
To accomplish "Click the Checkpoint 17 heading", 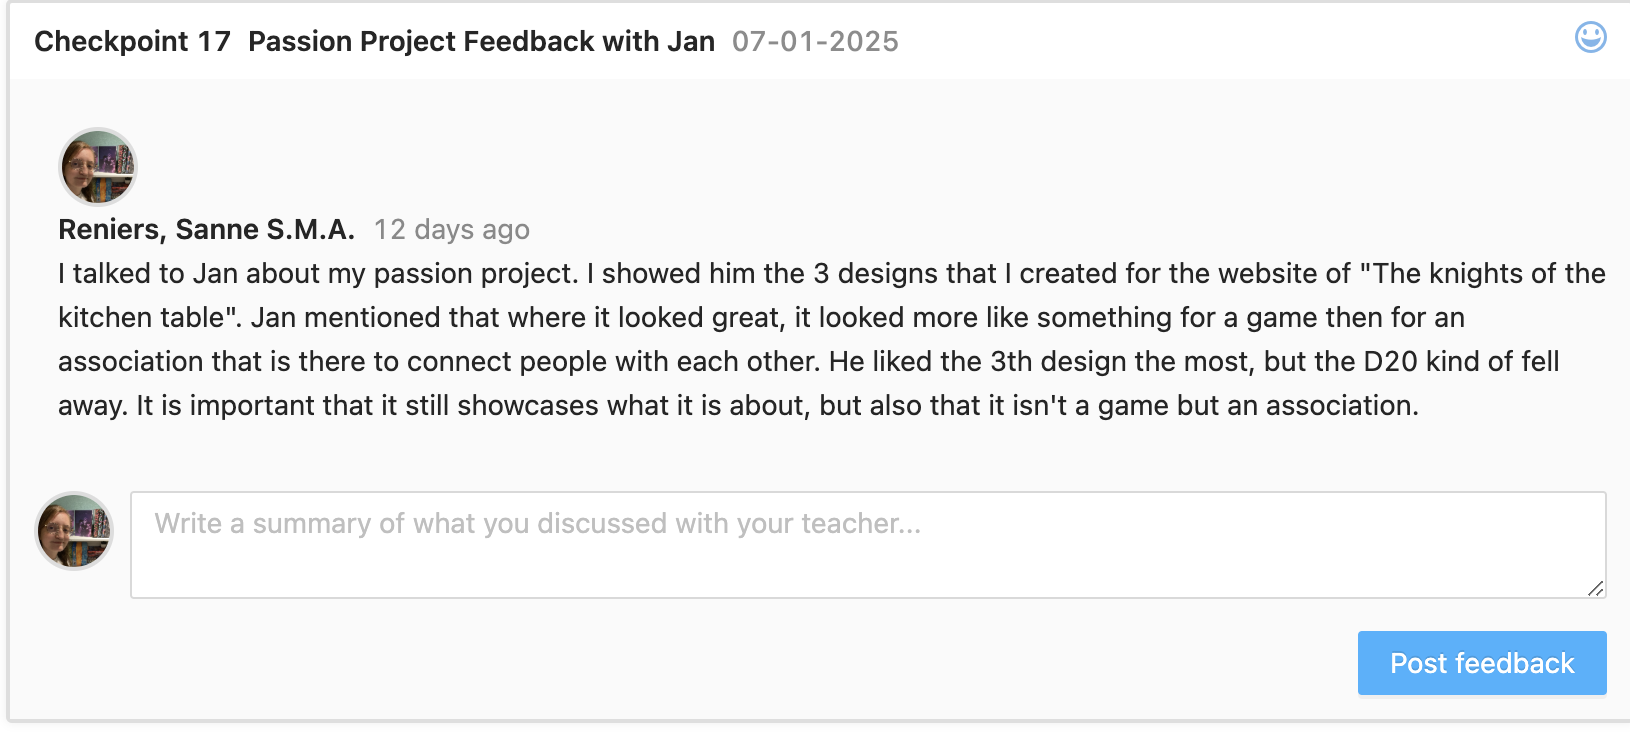I will click(x=132, y=42).
